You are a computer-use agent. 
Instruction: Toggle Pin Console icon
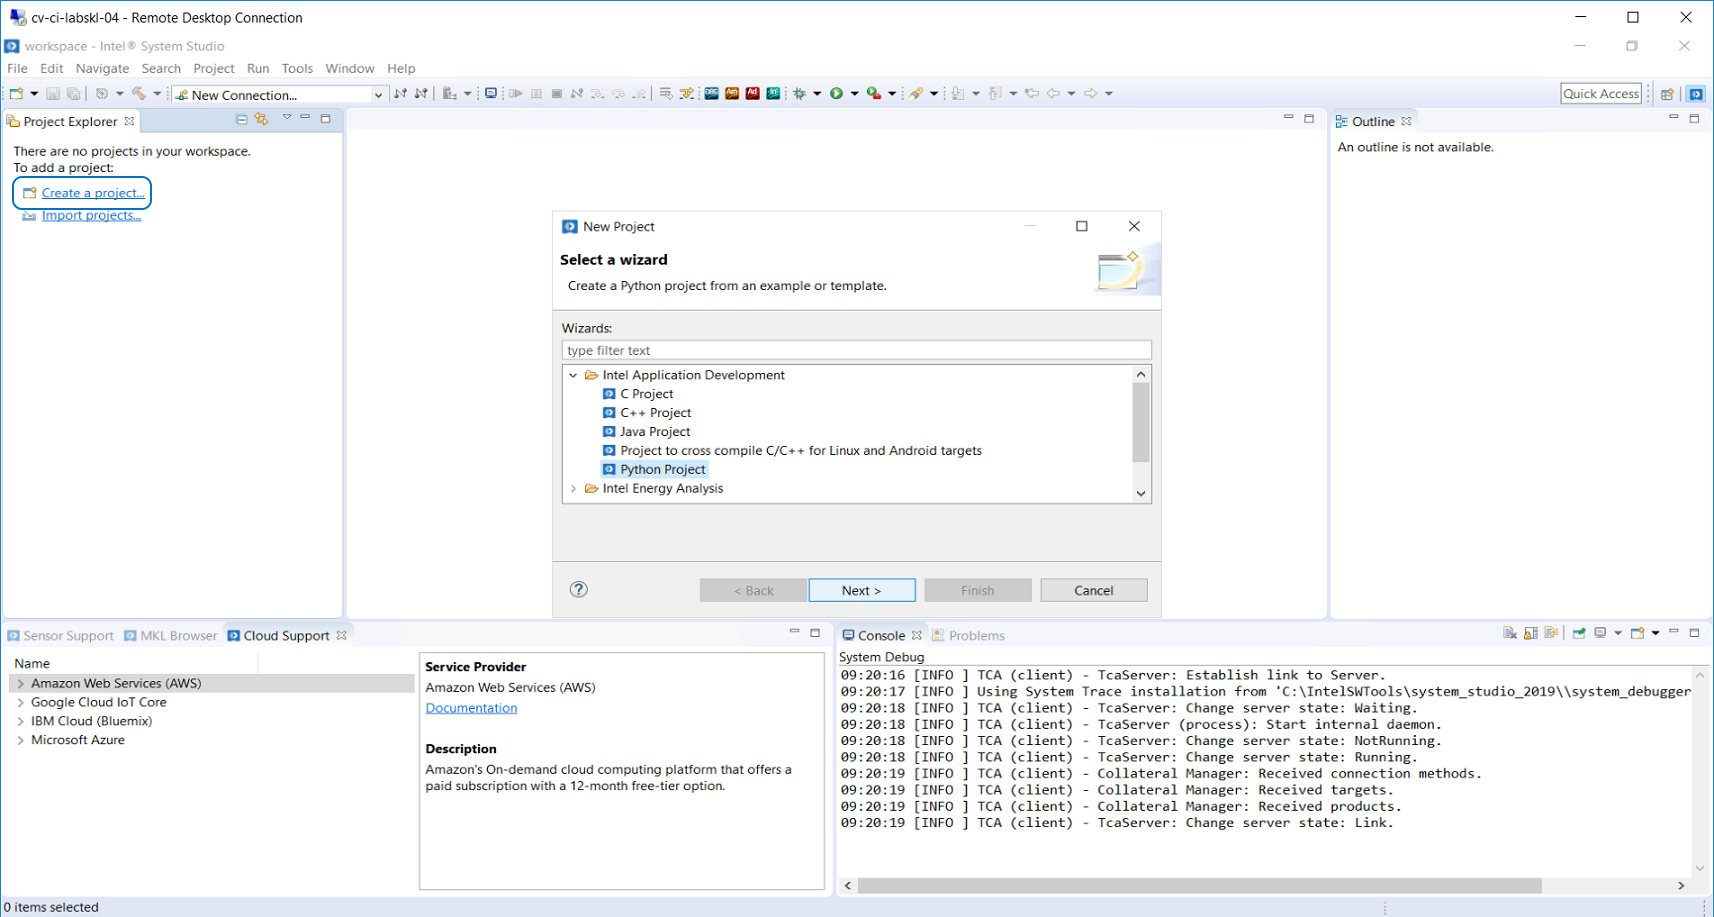(x=1579, y=633)
